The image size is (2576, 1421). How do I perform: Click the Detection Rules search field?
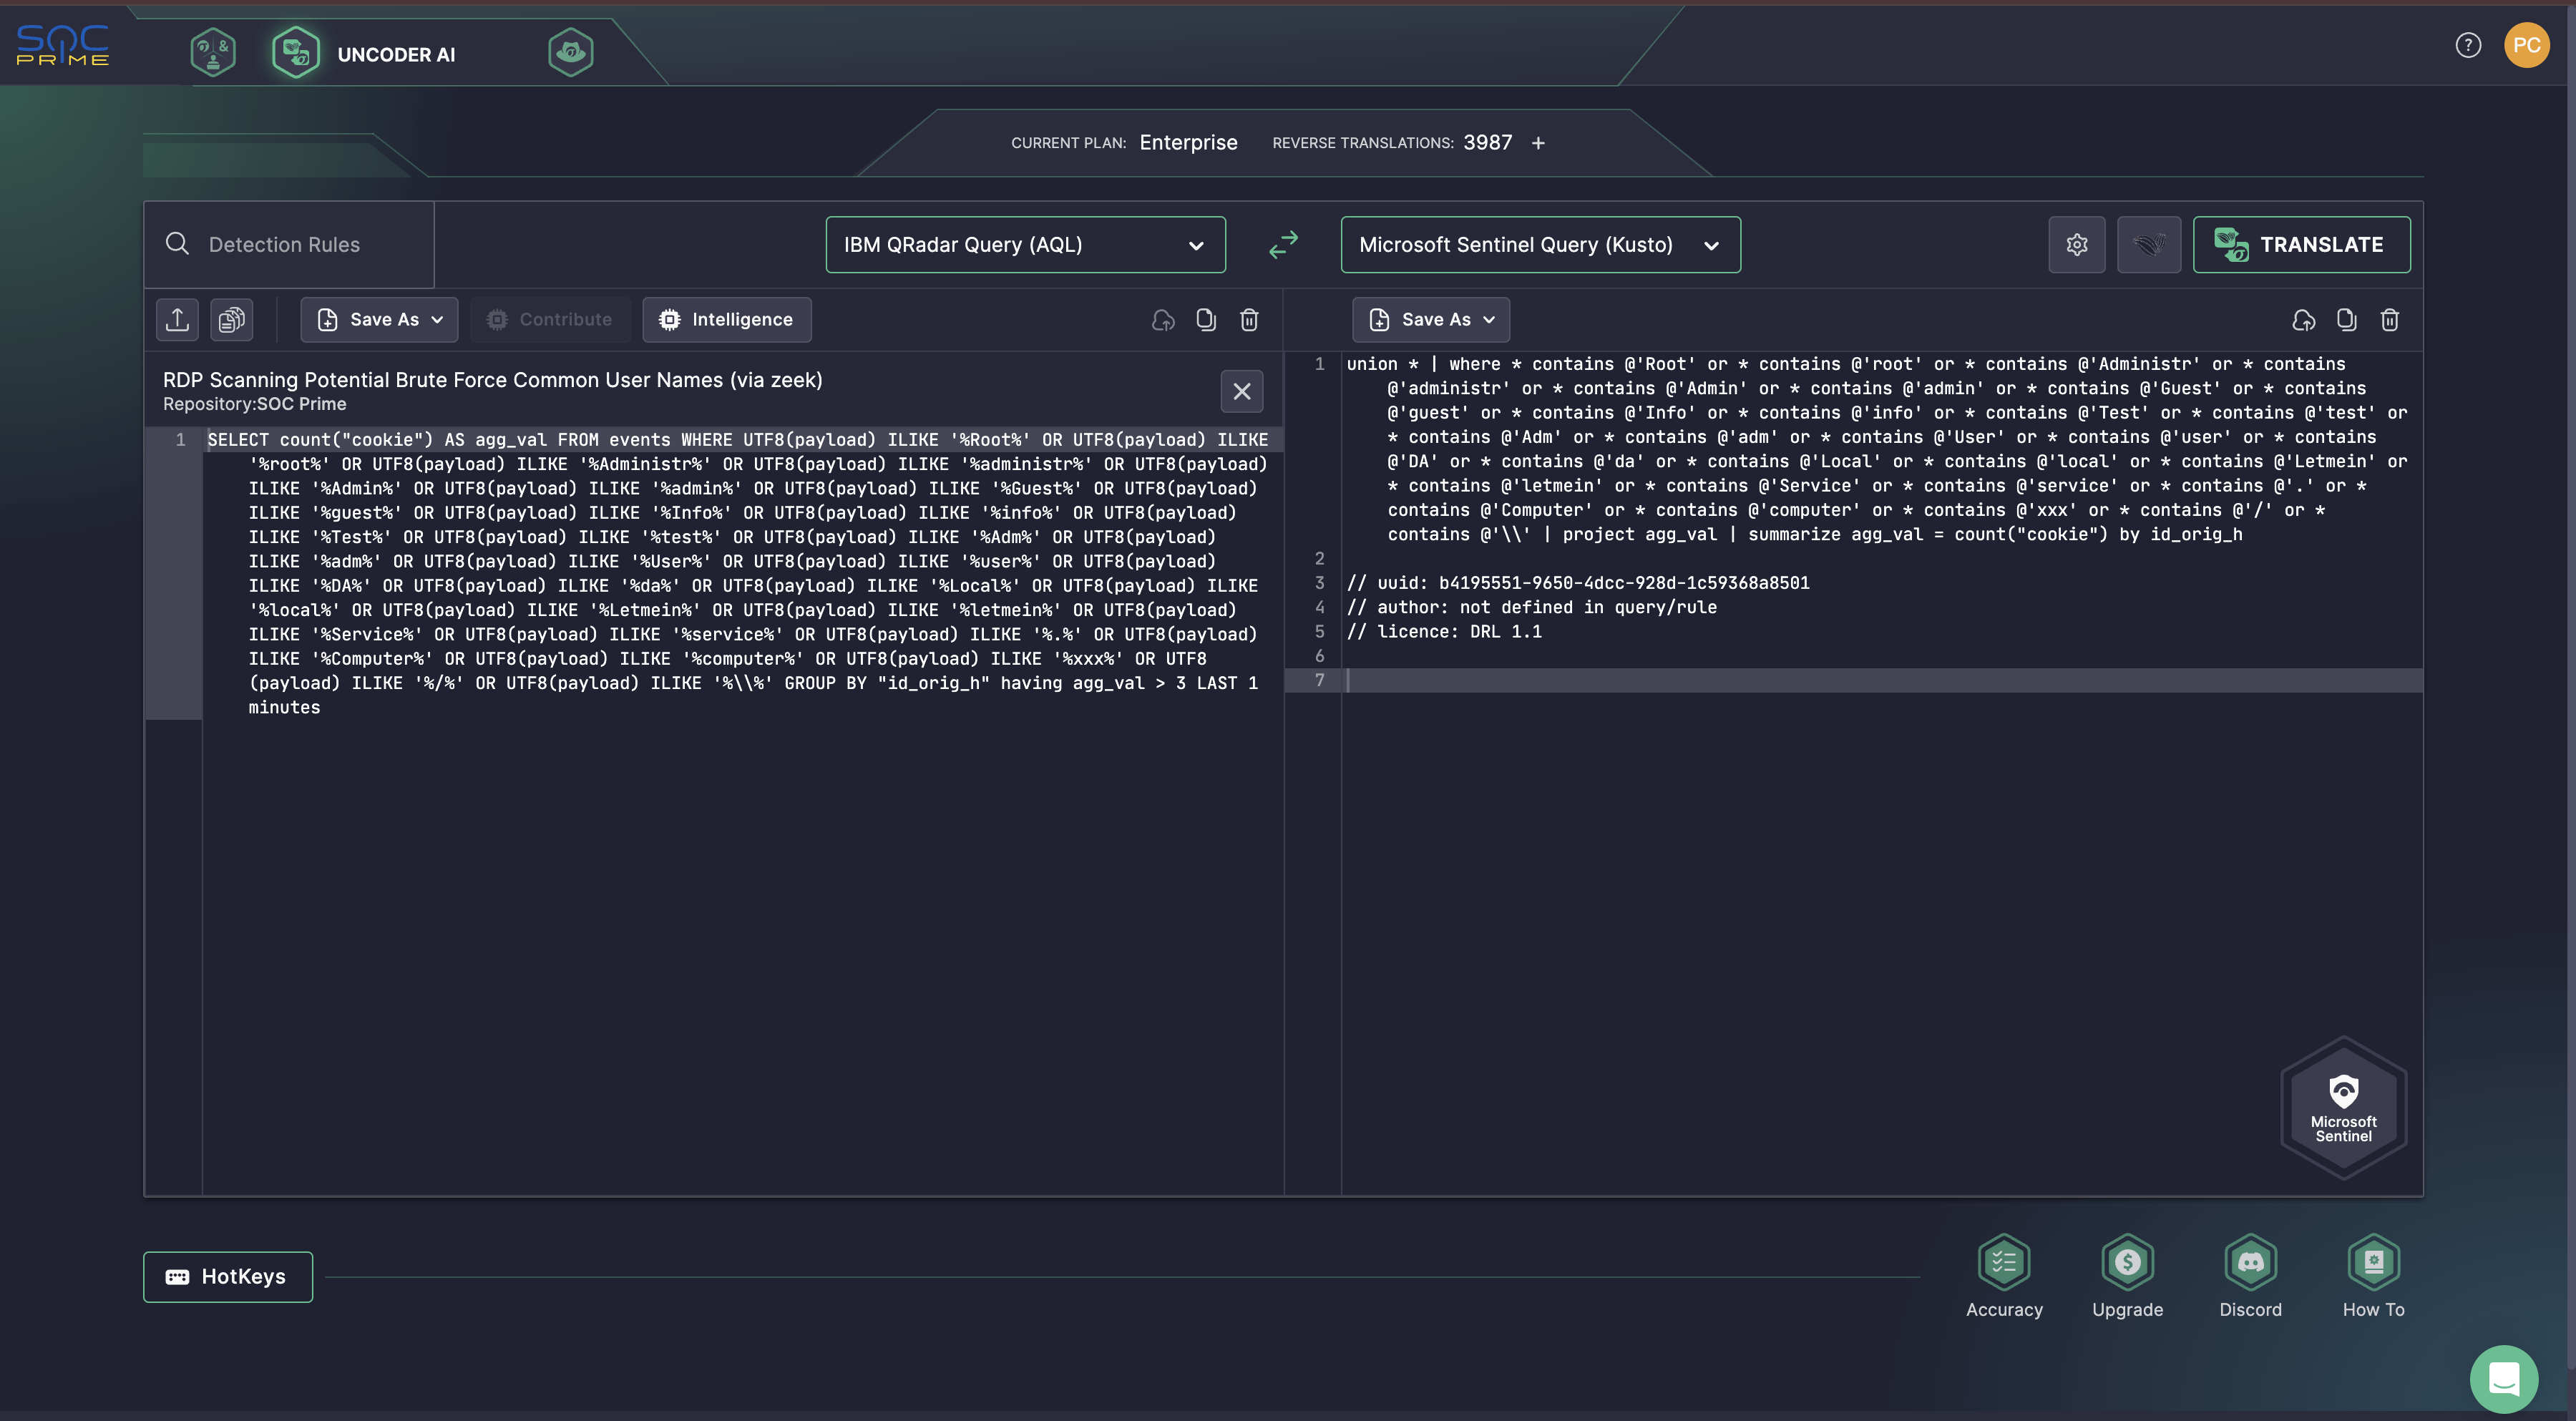[285, 244]
